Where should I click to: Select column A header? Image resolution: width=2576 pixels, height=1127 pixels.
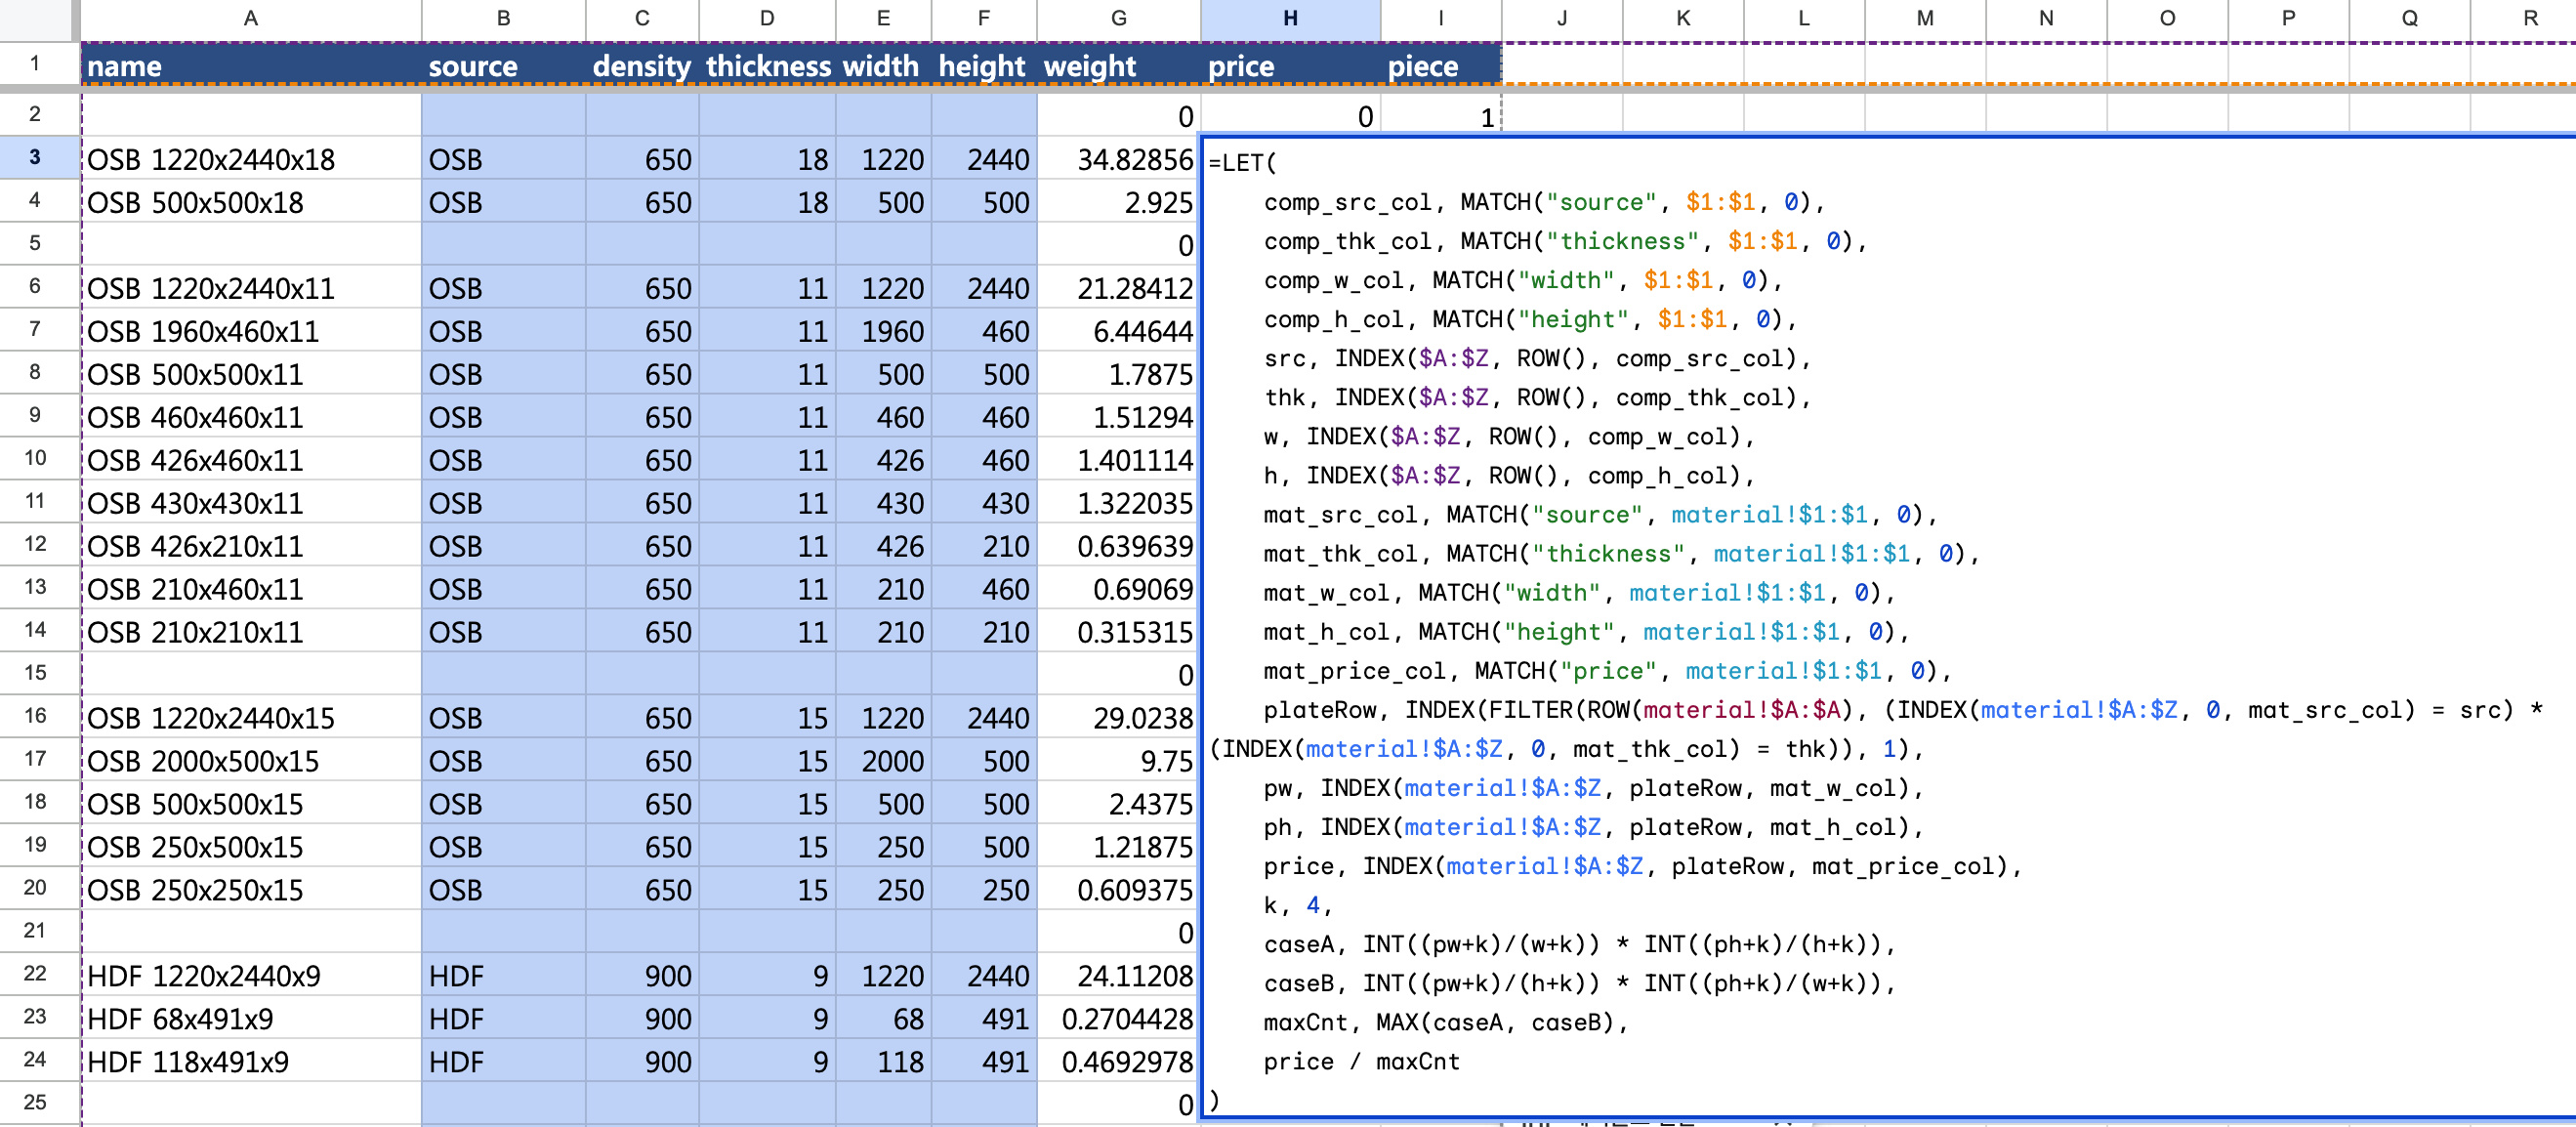[250, 18]
